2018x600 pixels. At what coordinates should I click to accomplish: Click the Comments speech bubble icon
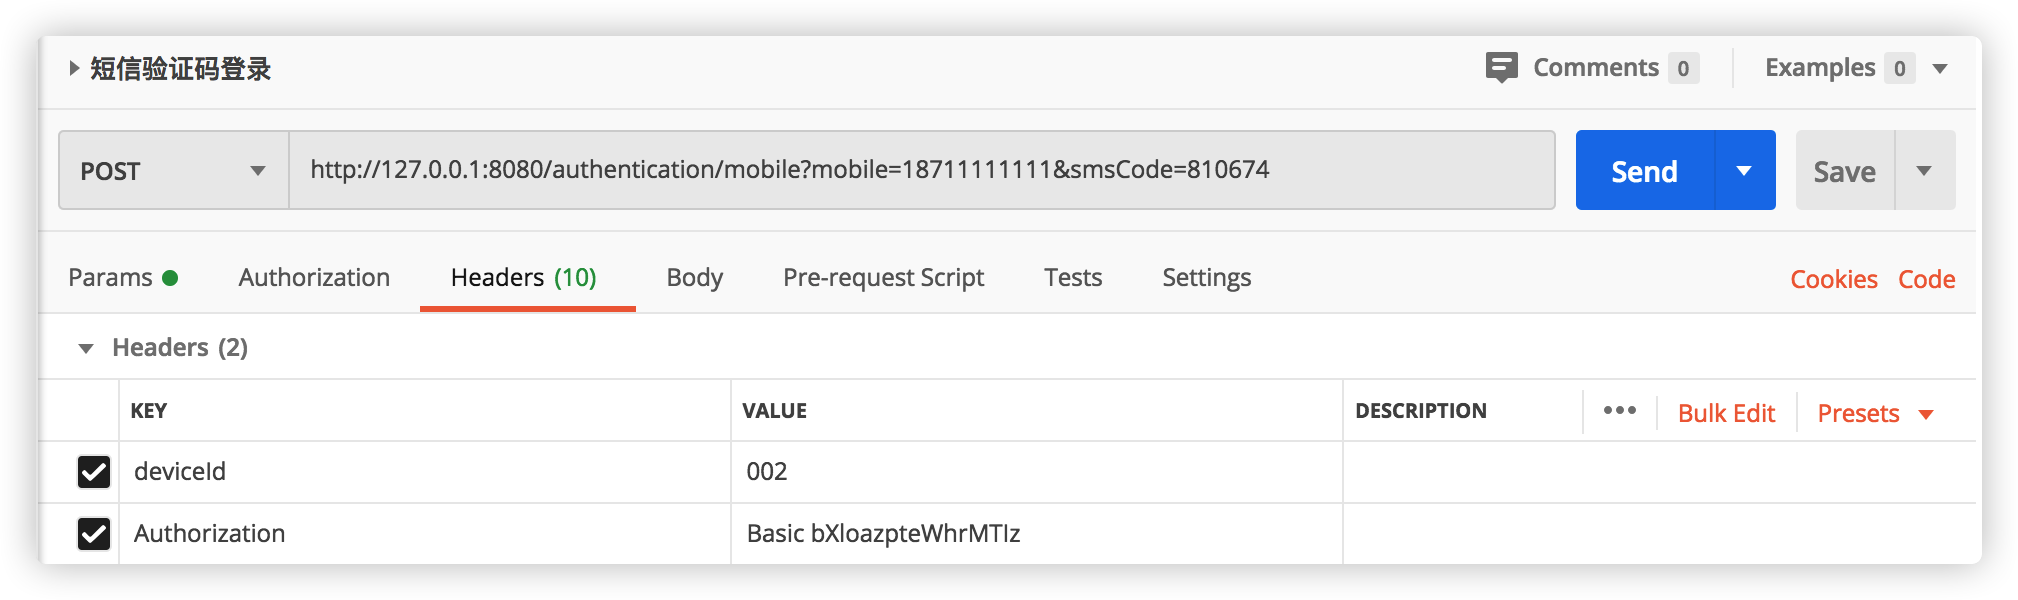click(x=1501, y=68)
